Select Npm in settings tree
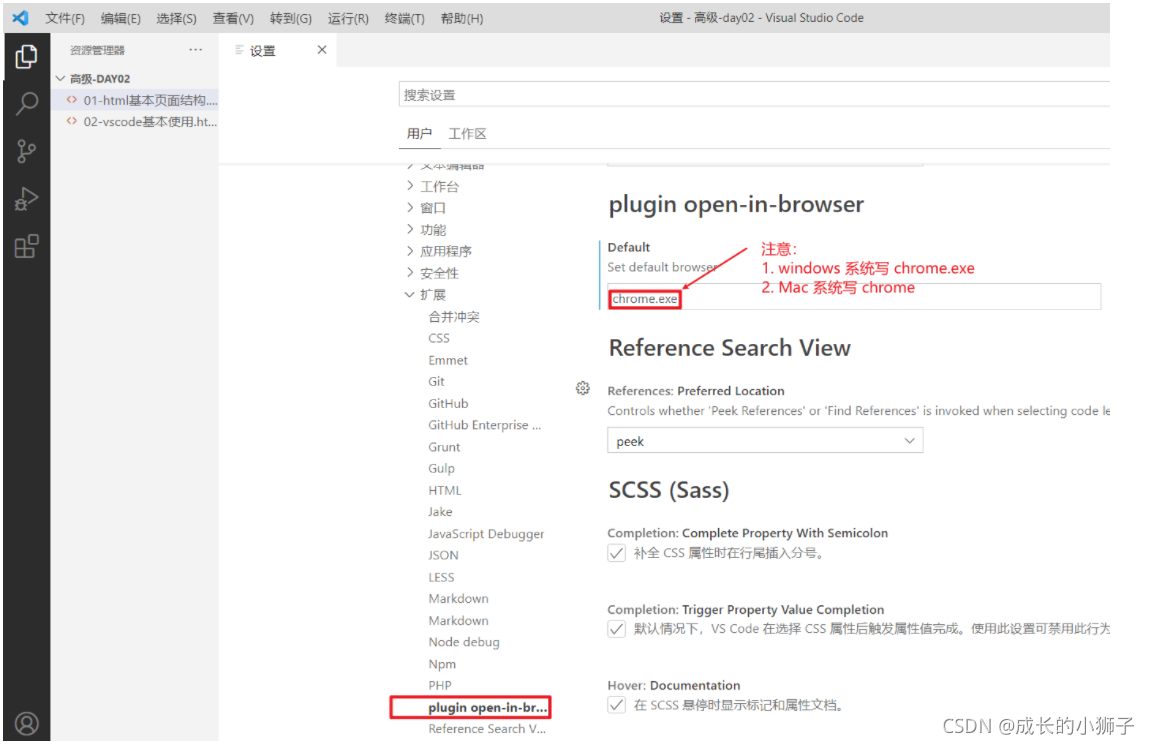The height and width of the screenshot is (744, 1149). [x=442, y=664]
